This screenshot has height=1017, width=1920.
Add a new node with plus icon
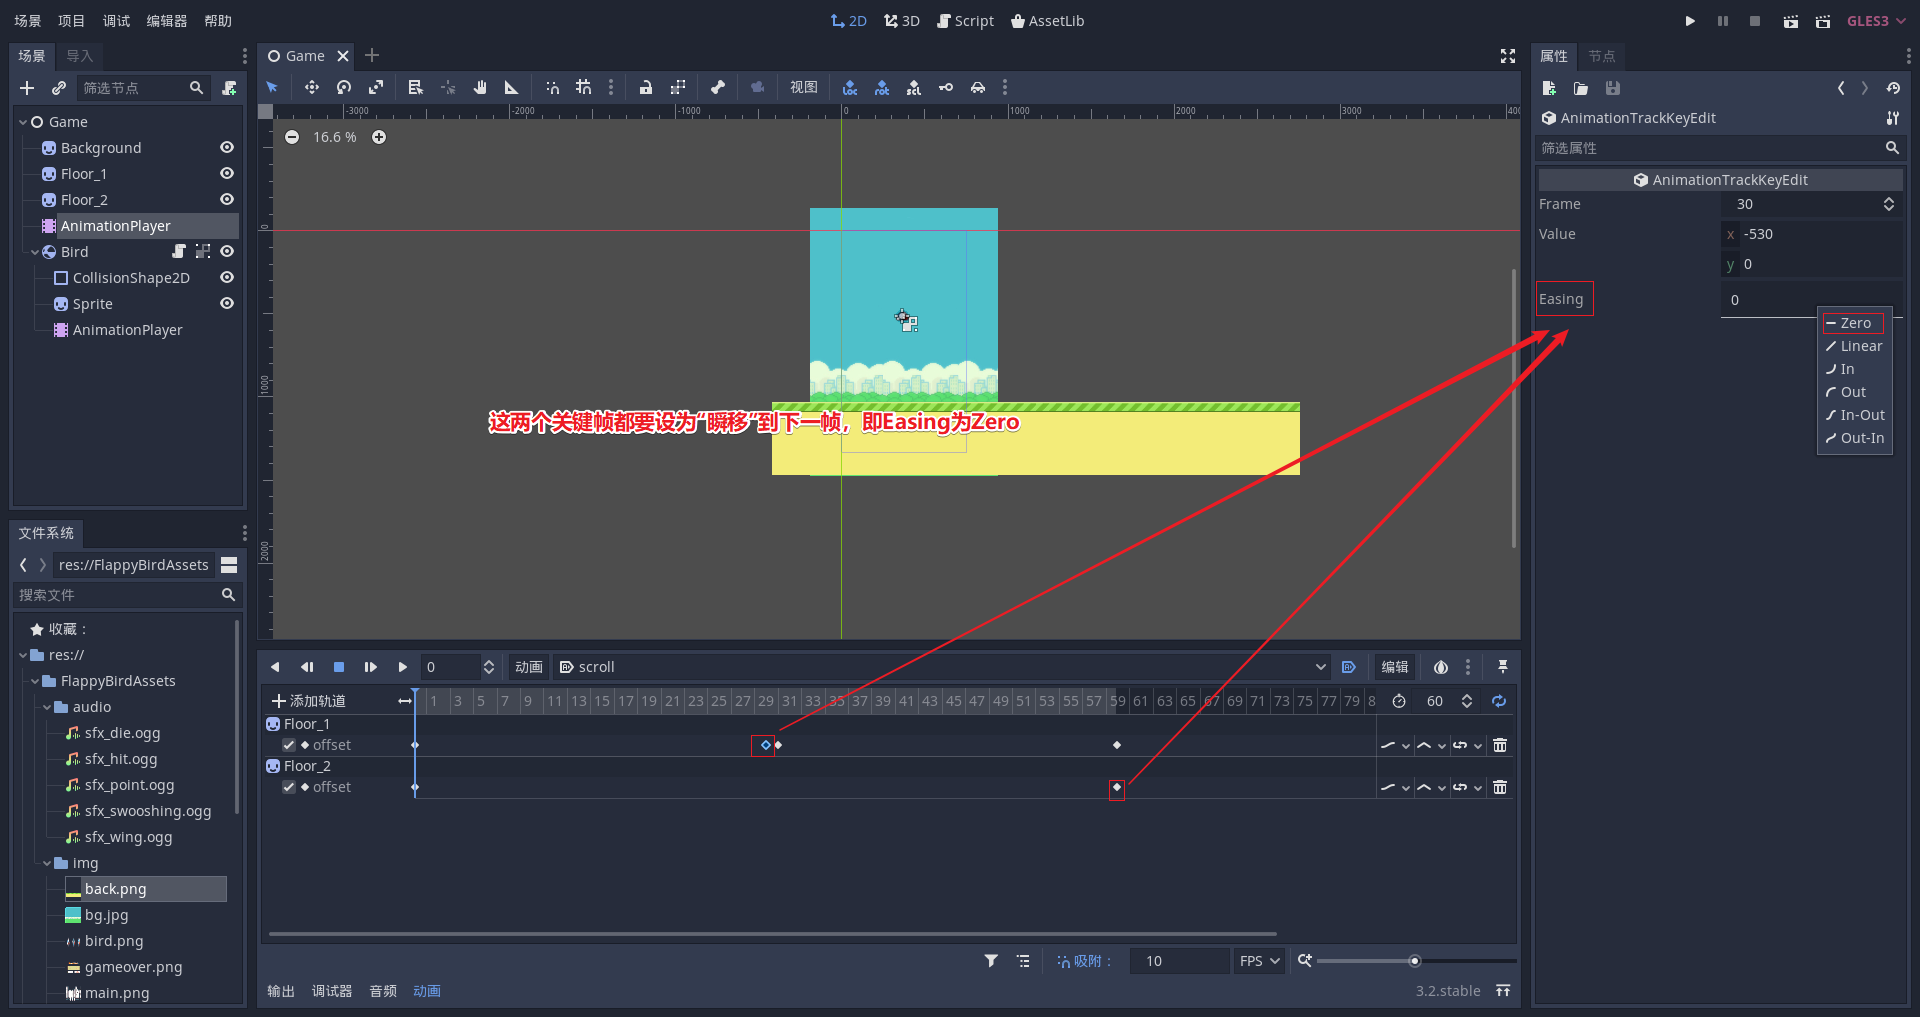click(27, 88)
